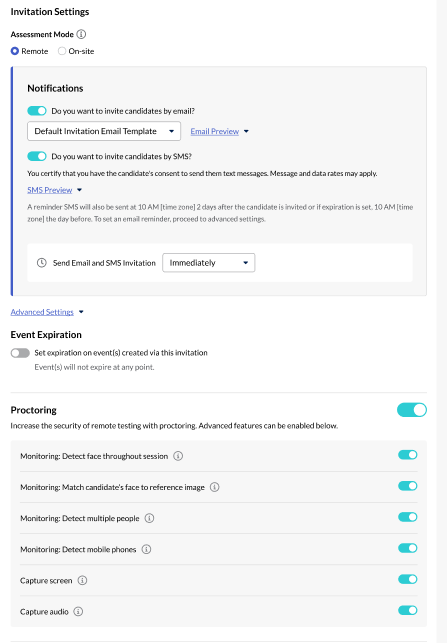Open the Immediately send timing dropdown
Image resolution: width=447 pixels, height=643 pixels.
(209, 262)
